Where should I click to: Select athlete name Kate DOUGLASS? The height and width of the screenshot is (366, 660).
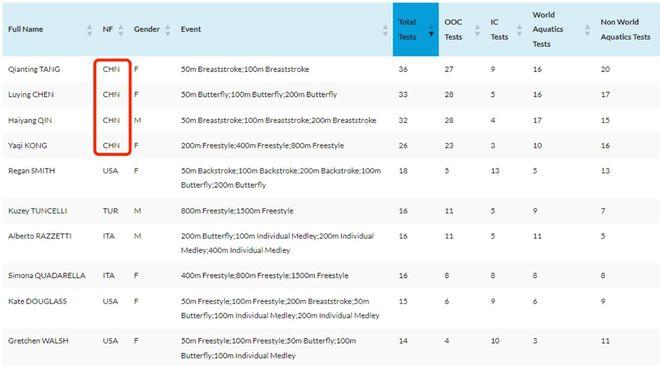37,301
